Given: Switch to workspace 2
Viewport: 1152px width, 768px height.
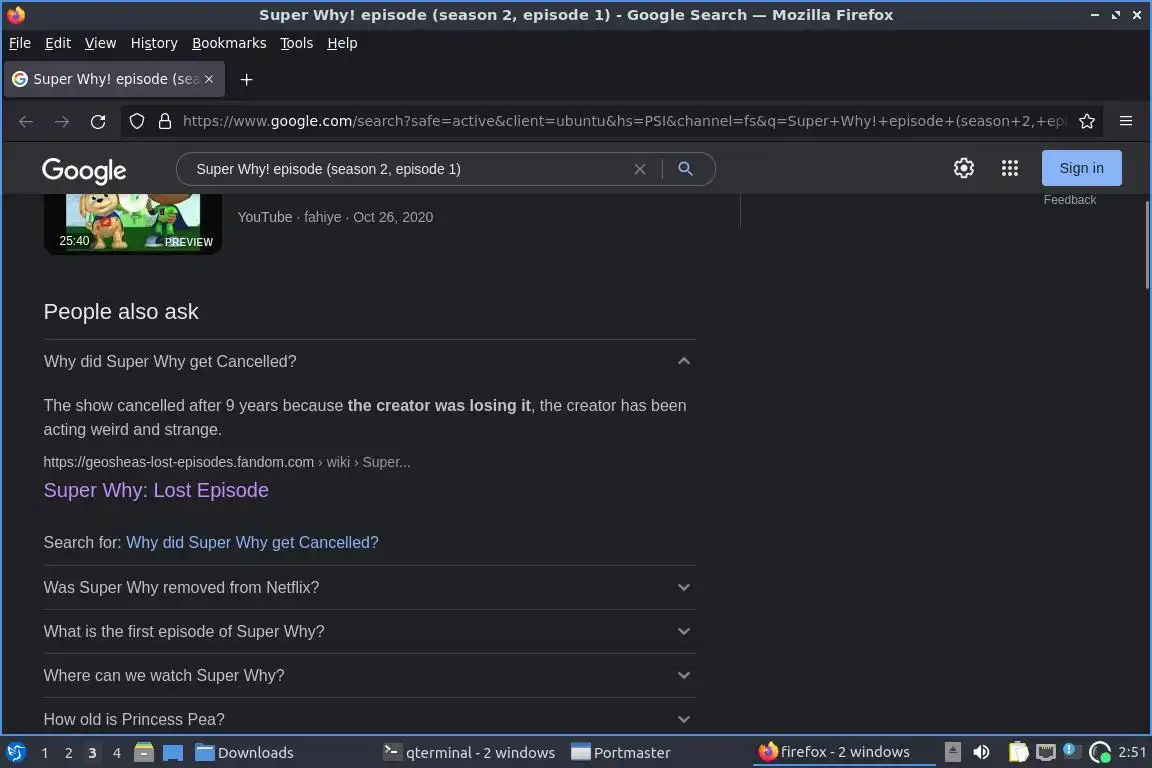Looking at the screenshot, I should point(68,753).
